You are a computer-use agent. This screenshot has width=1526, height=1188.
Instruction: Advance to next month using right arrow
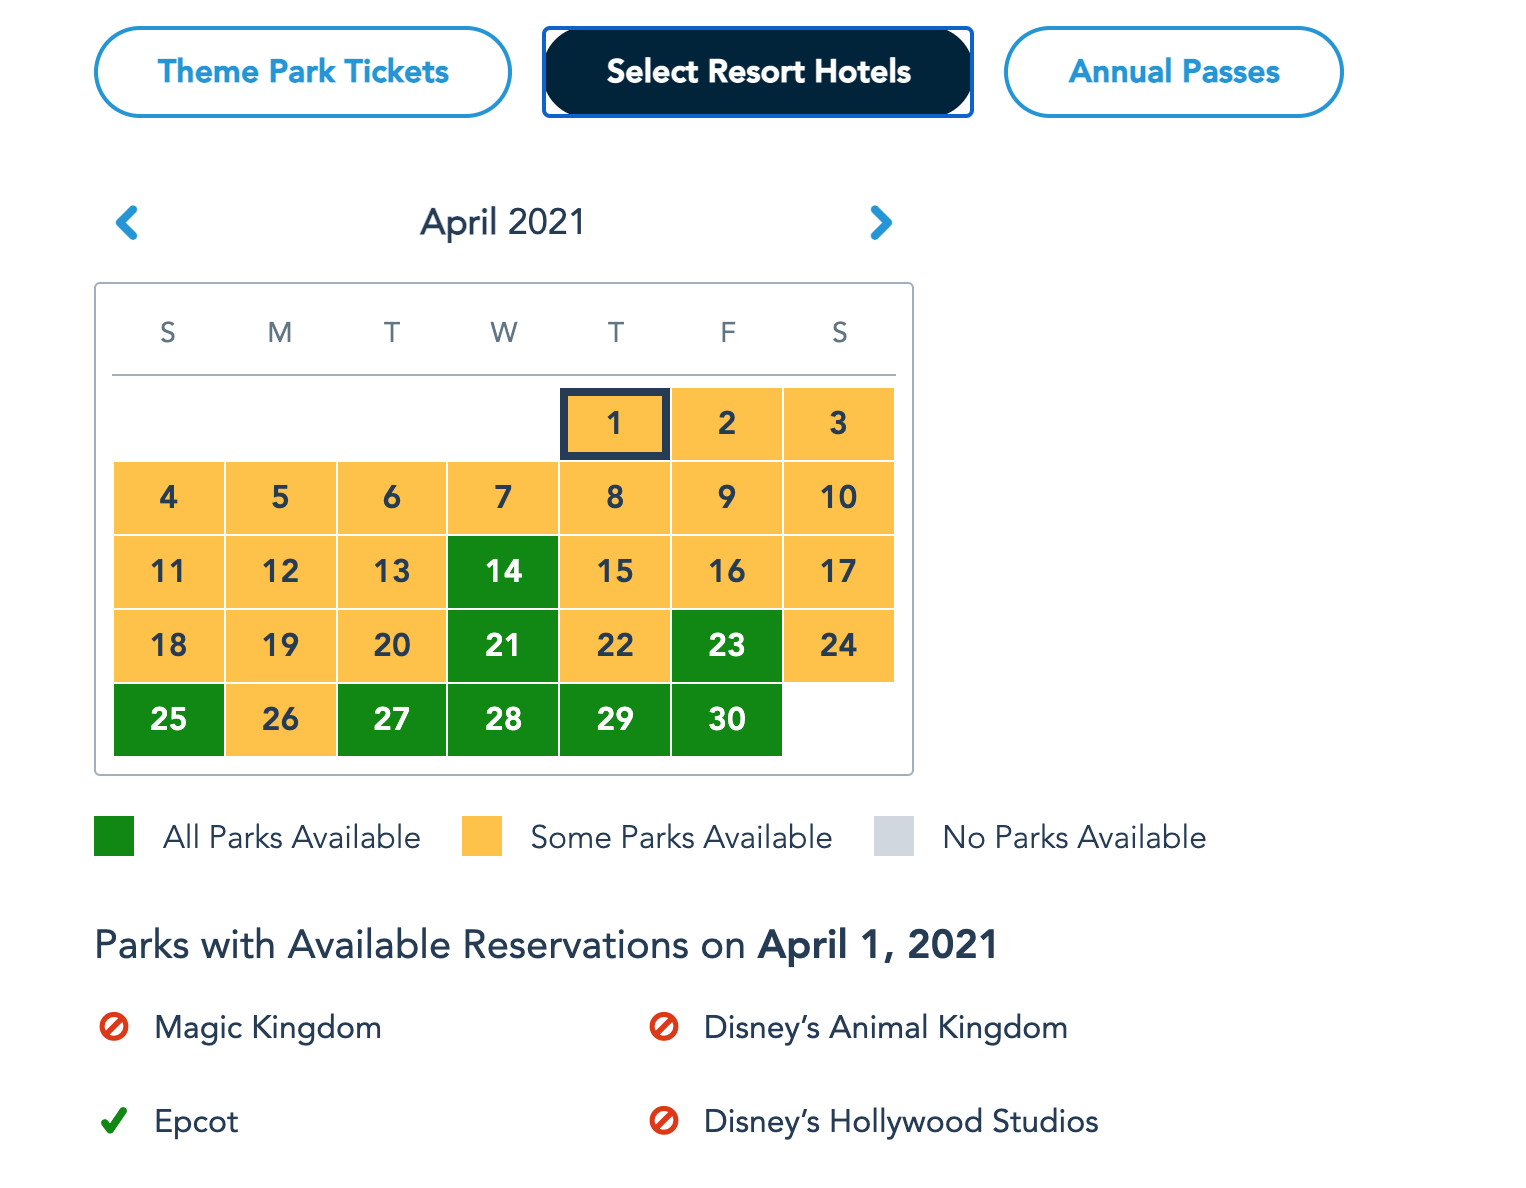click(x=880, y=222)
